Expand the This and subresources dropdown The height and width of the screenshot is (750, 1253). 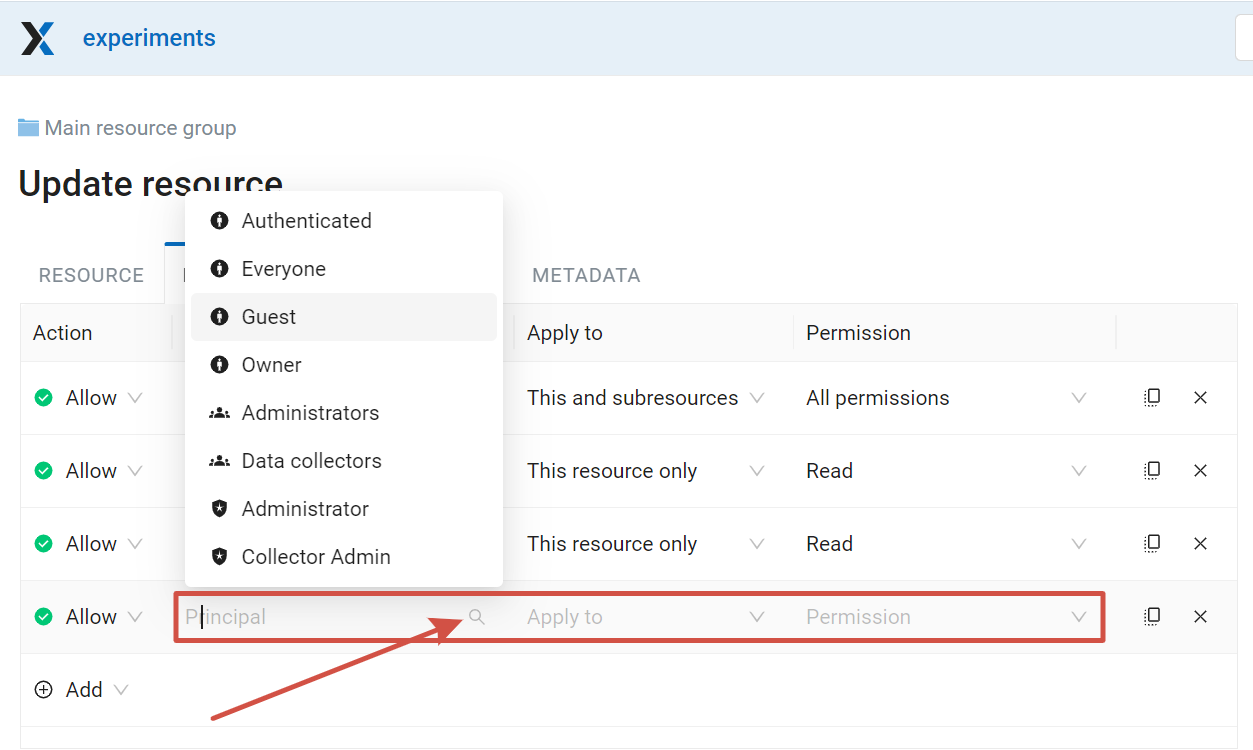(x=646, y=398)
